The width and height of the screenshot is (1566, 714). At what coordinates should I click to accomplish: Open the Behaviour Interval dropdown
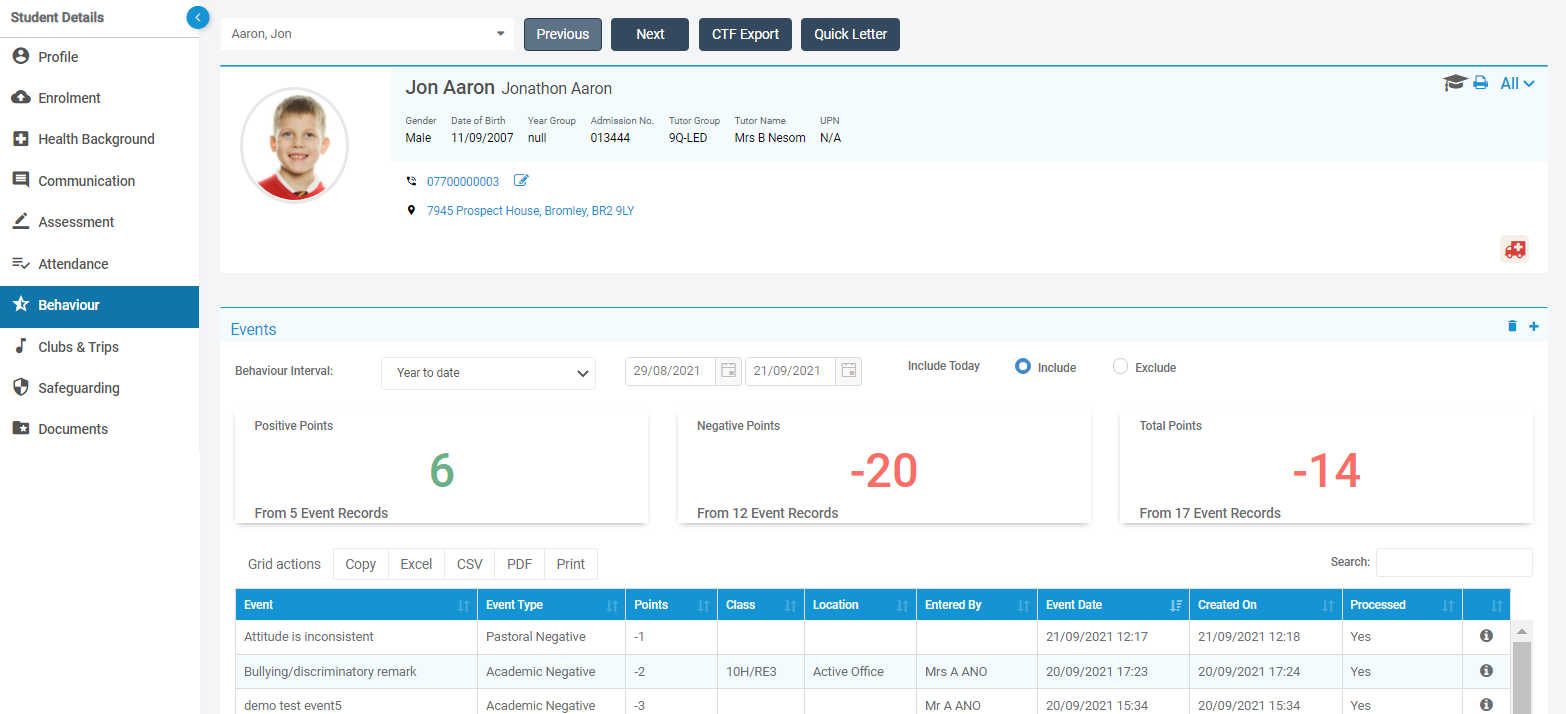tap(488, 373)
